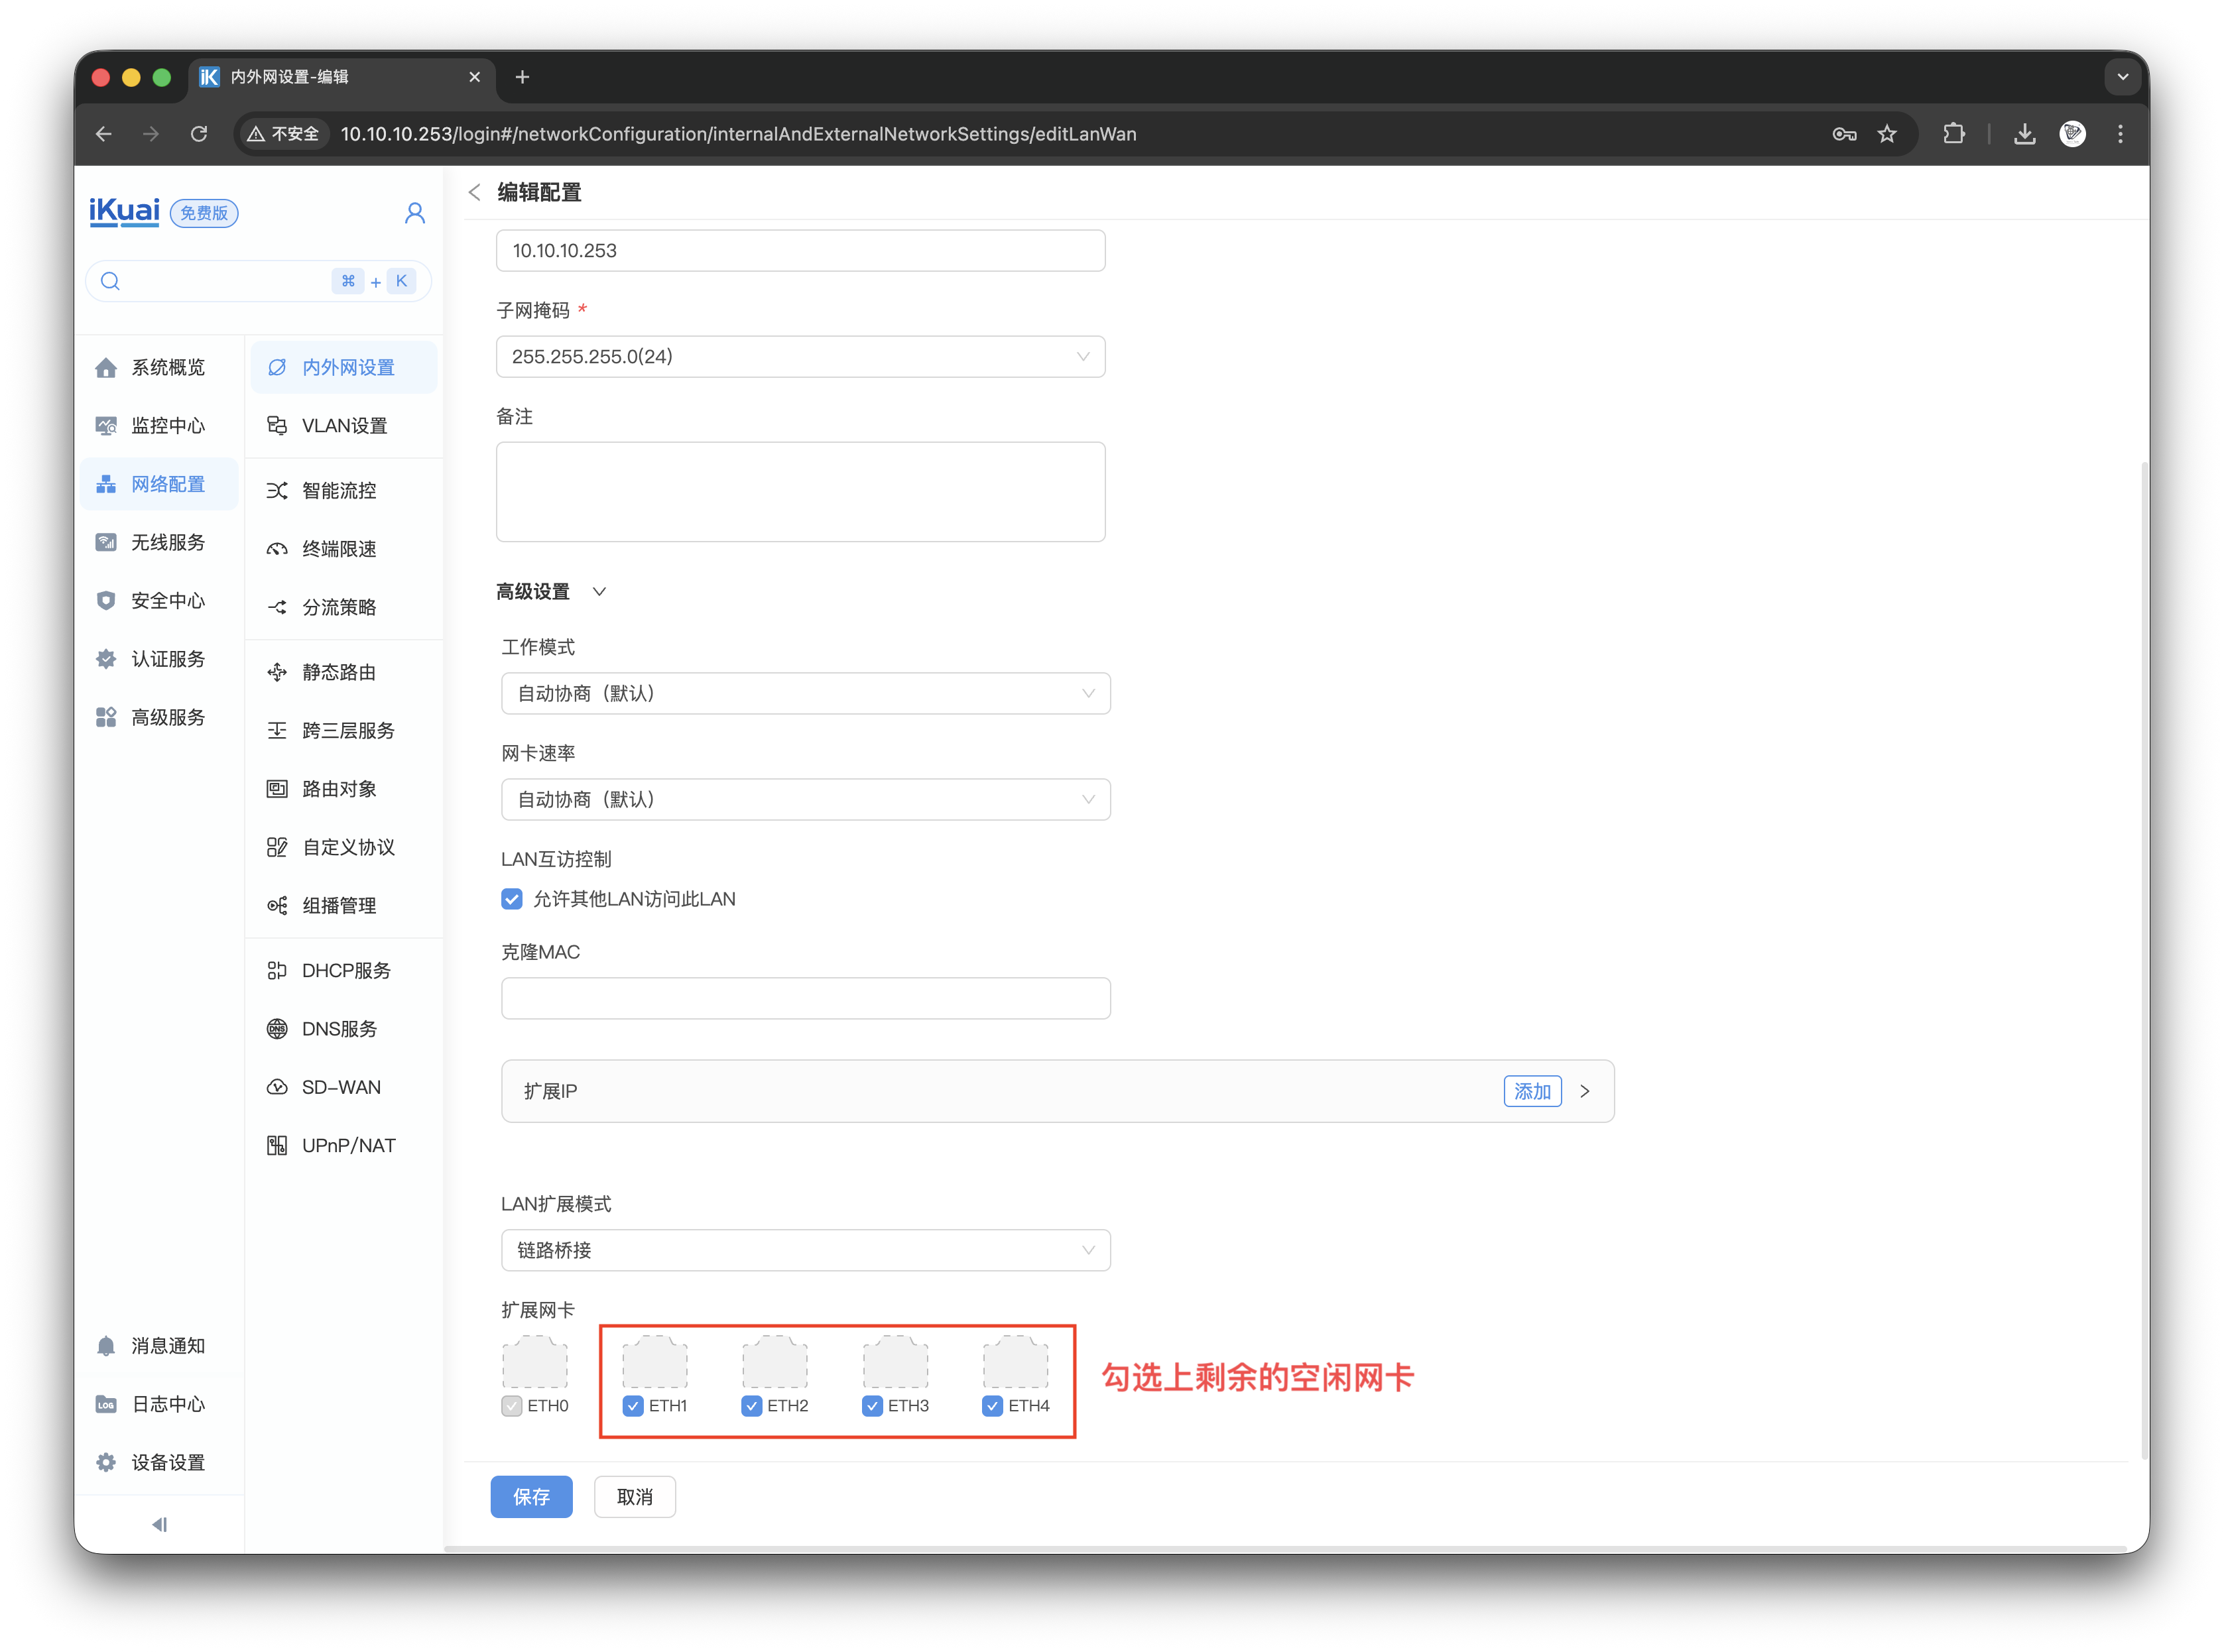
Task: Toggle the ETH4 checkbox
Action: [992, 1406]
